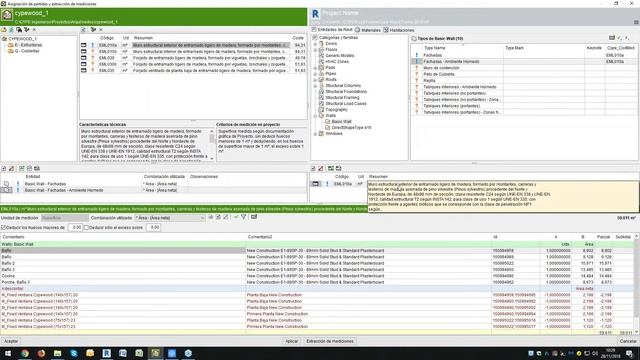
Task: Click the delete X icon above work items list
Action: [101, 30]
